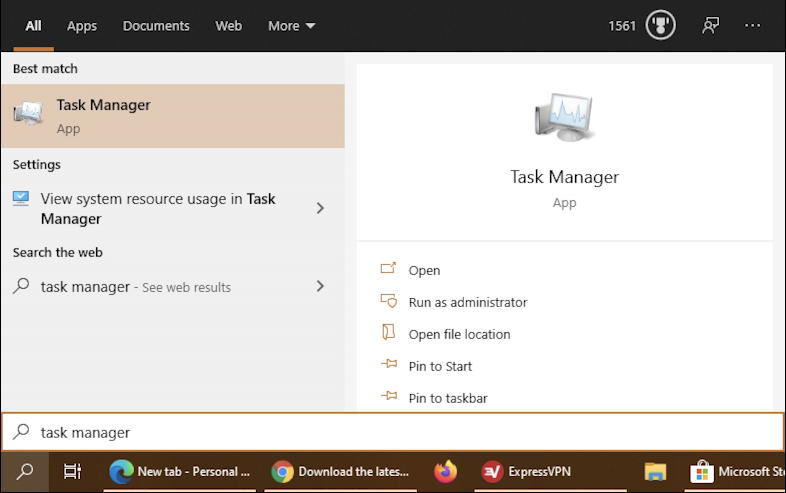The height and width of the screenshot is (493, 786).
Task: Expand the More filter dropdown
Action: [291, 26]
